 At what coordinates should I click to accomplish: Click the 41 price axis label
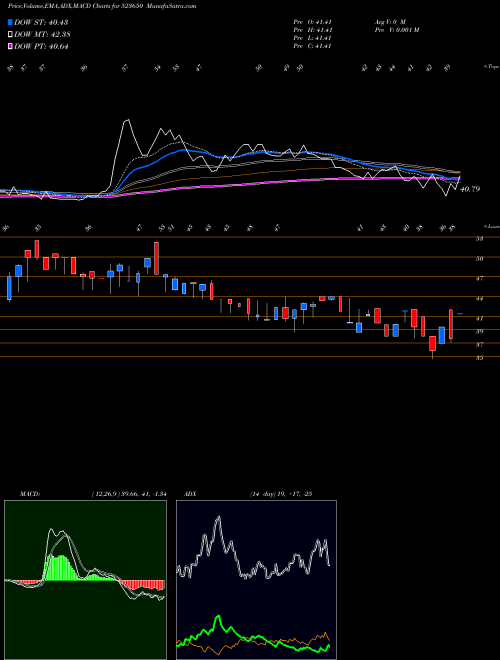(x=479, y=319)
